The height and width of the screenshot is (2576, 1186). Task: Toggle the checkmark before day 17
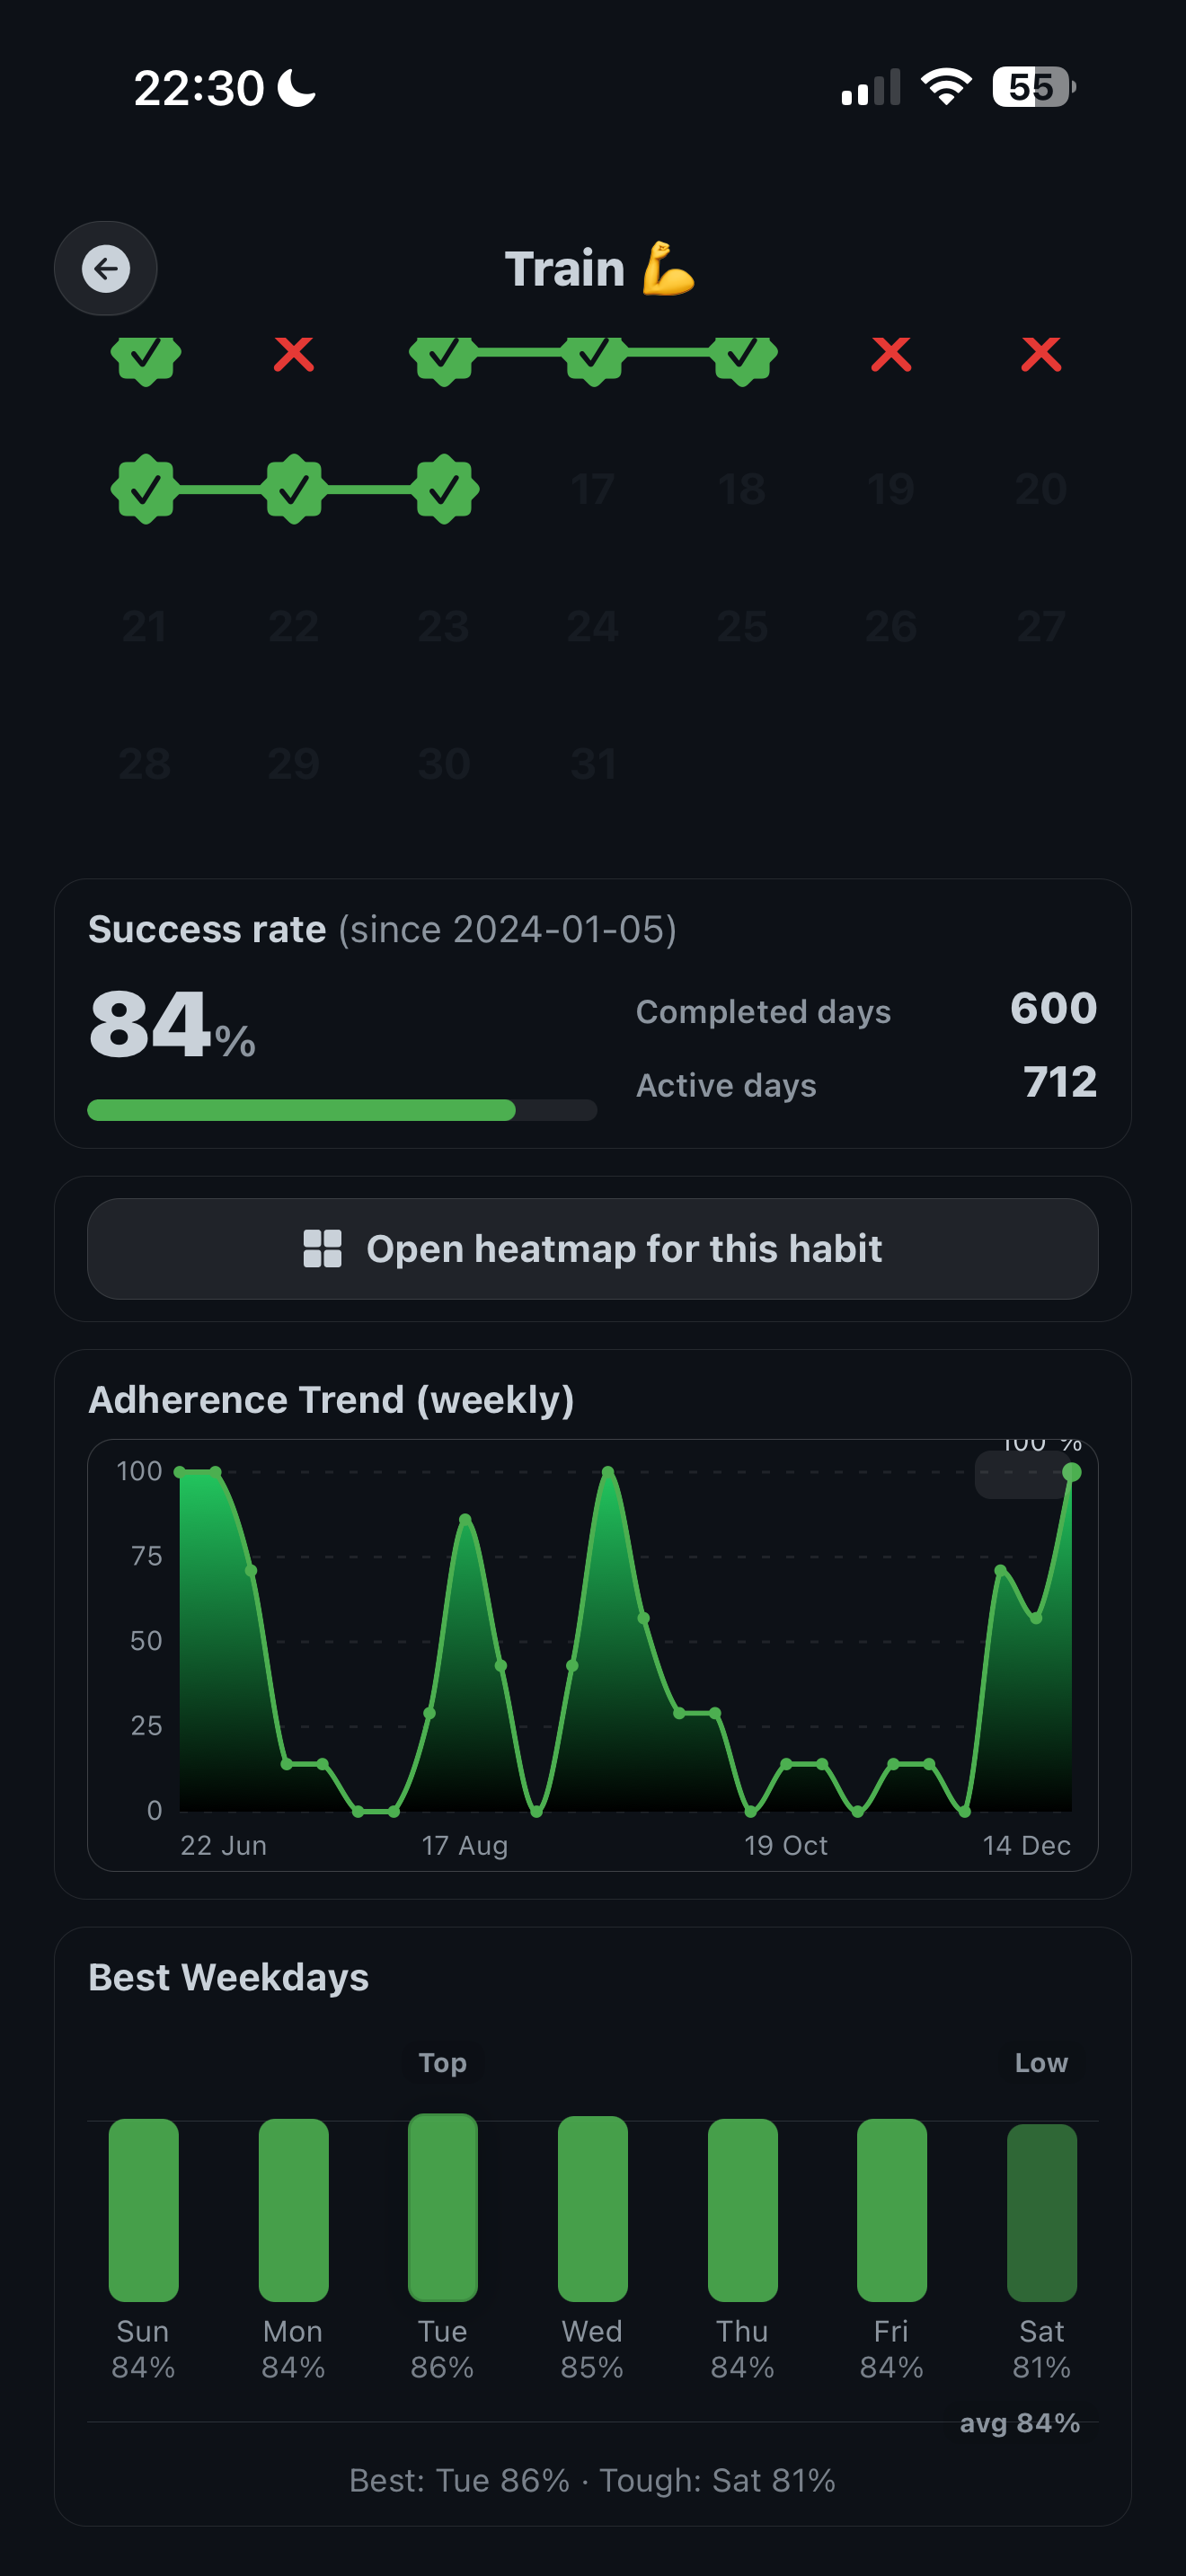444,489
